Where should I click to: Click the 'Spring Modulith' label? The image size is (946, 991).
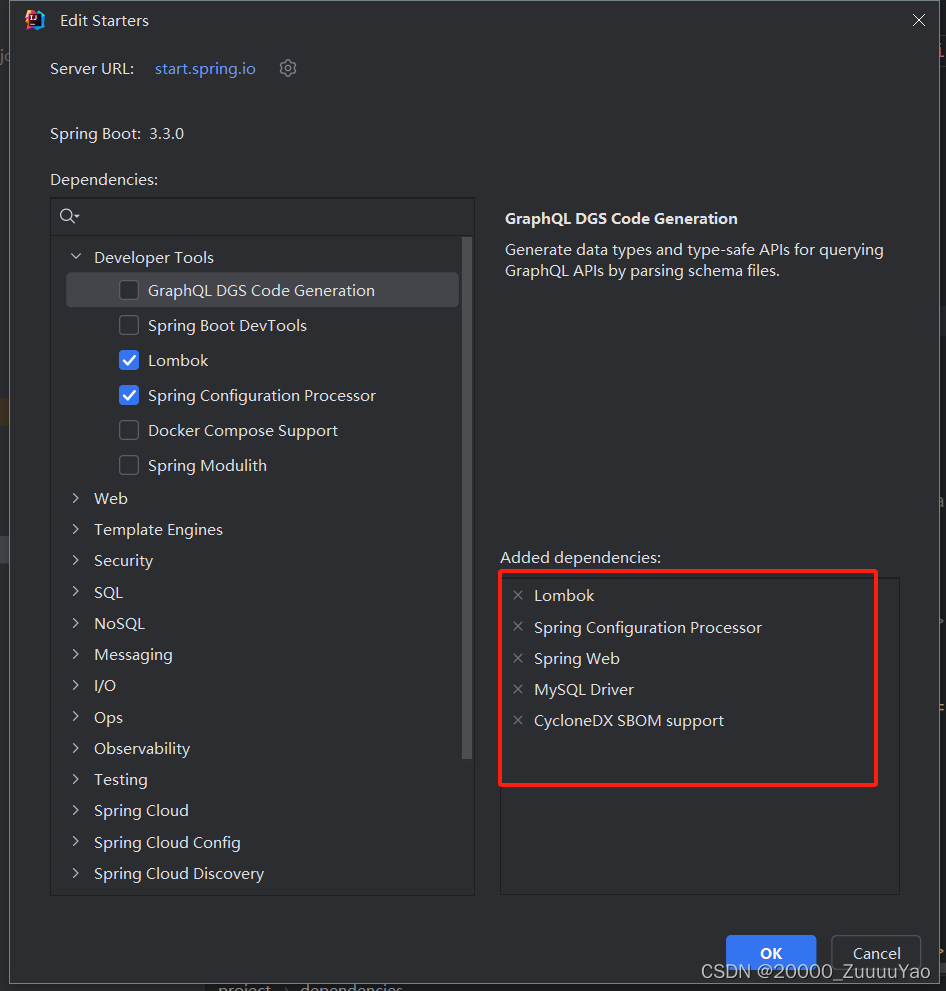coord(207,466)
